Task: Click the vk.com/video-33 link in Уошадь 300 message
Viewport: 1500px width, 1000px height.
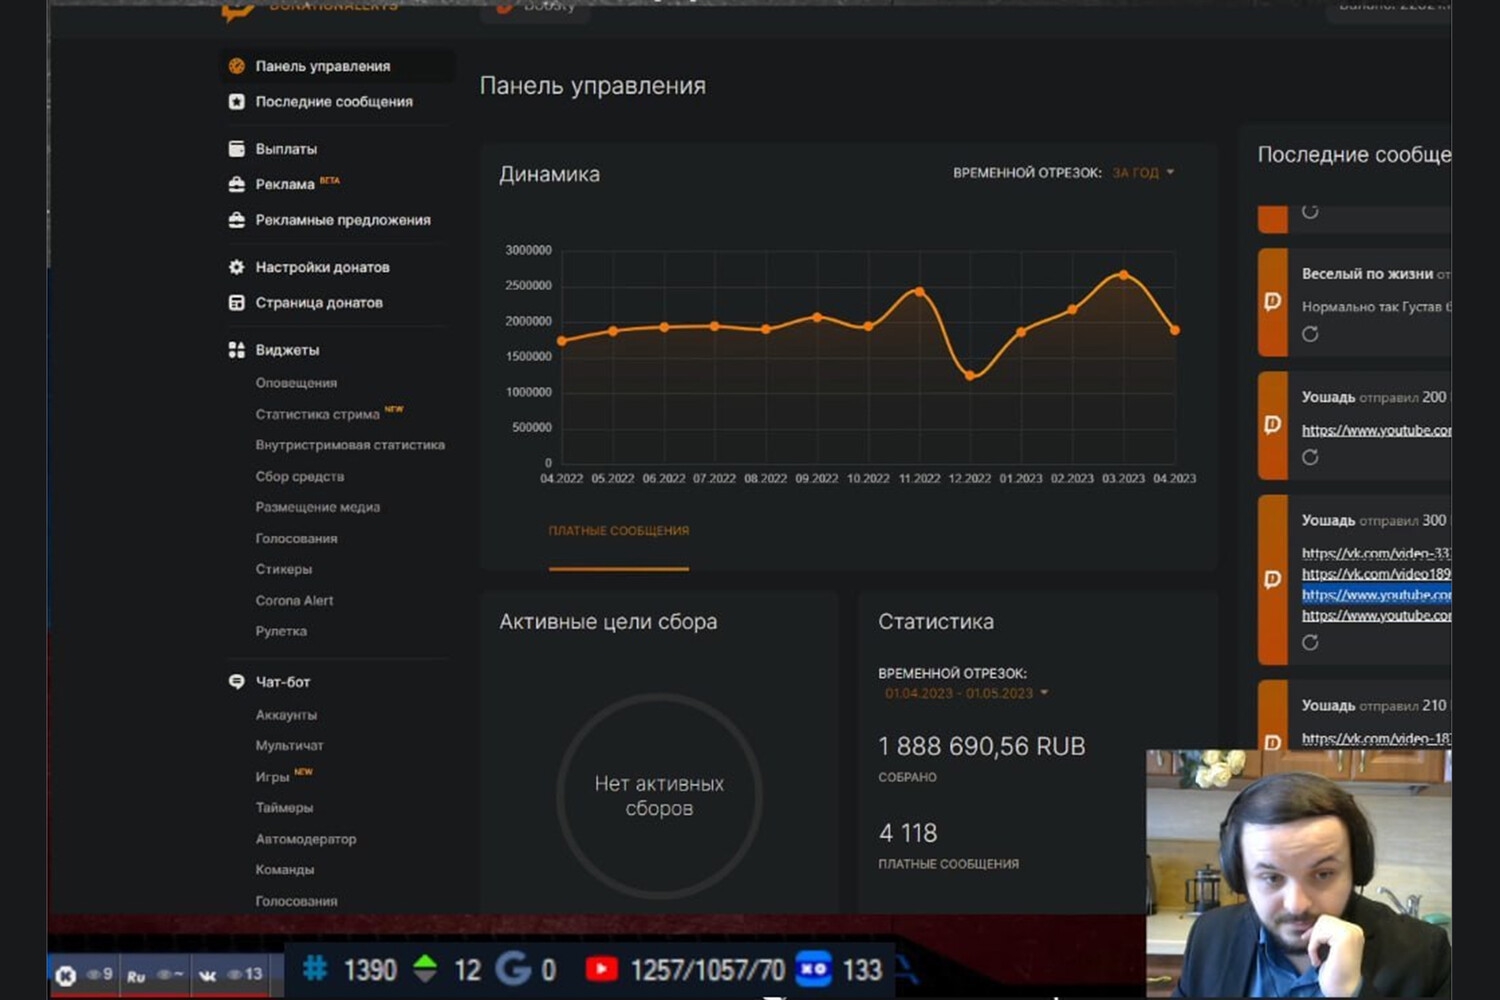Action: tap(1376, 553)
